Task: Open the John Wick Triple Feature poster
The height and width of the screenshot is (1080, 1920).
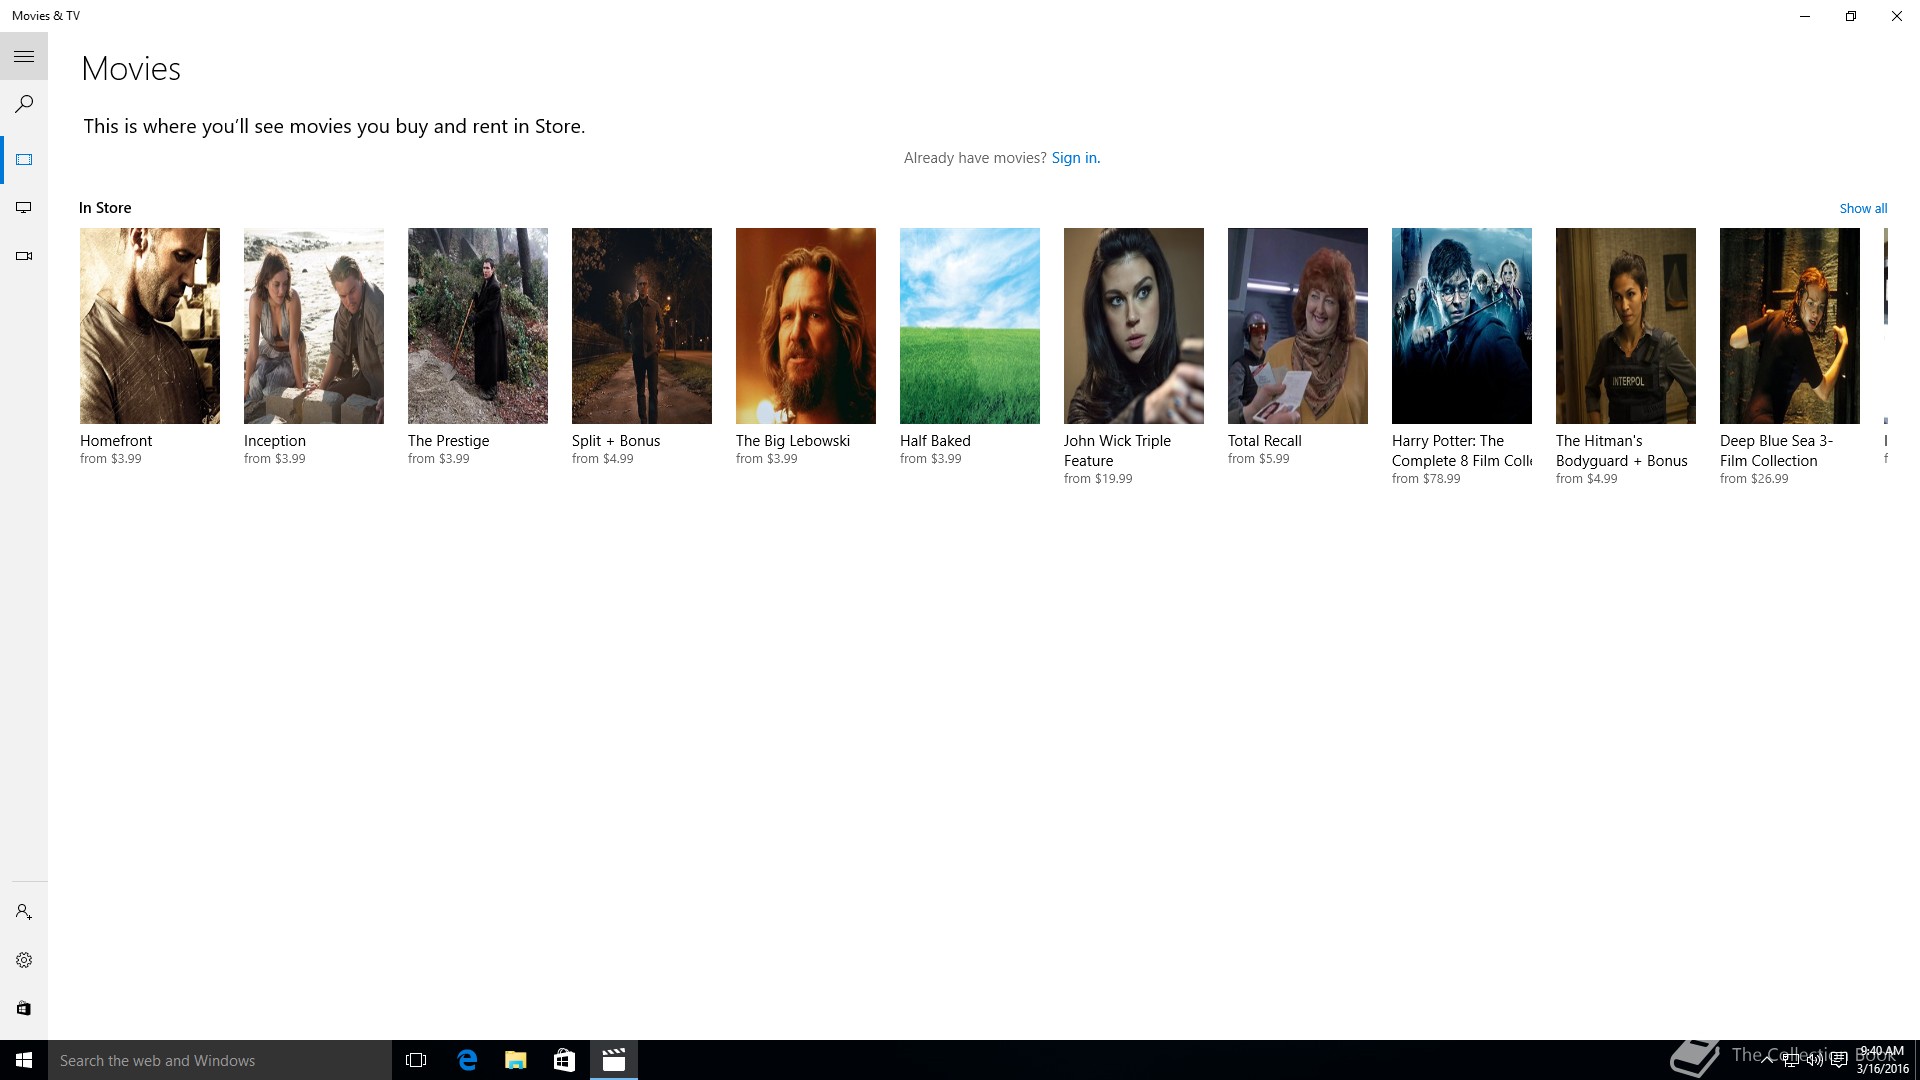Action: click(x=1134, y=326)
